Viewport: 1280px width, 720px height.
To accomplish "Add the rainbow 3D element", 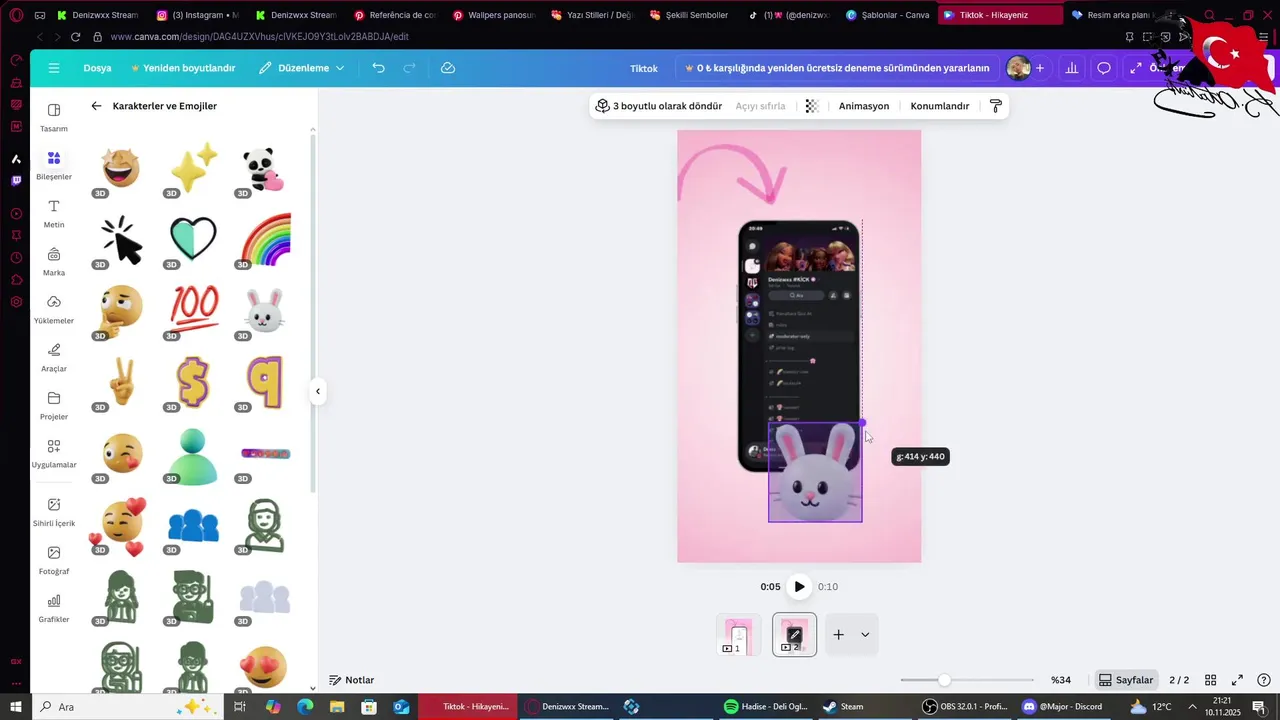I will [265, 241].
